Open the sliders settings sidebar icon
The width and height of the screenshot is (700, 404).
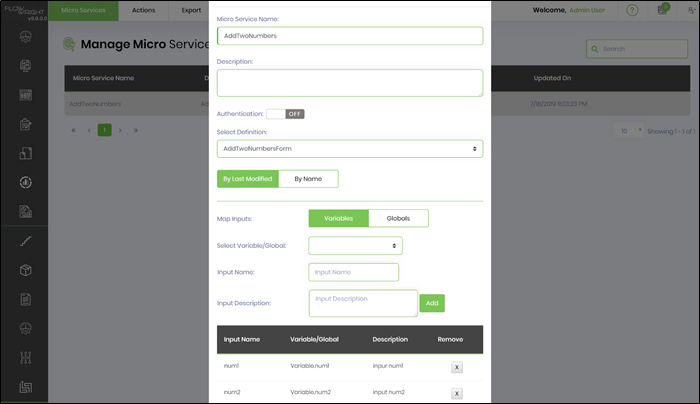click(x=25, y=358)
